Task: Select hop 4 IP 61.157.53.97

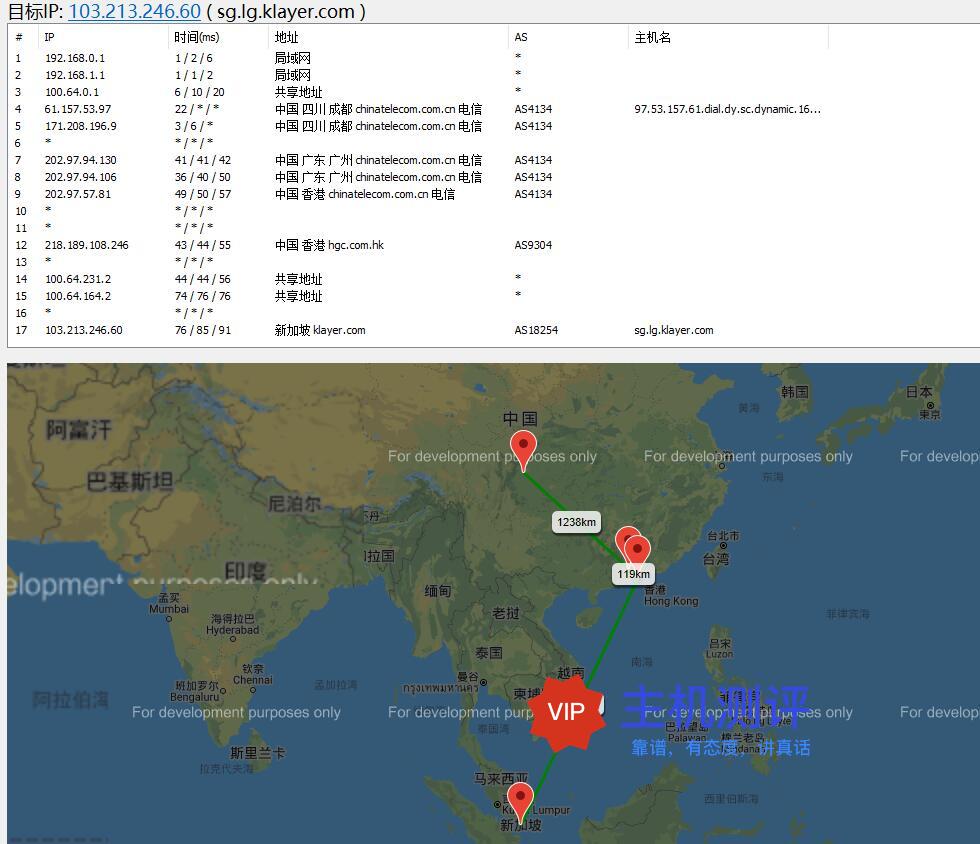Action: [x=78, y=109]
